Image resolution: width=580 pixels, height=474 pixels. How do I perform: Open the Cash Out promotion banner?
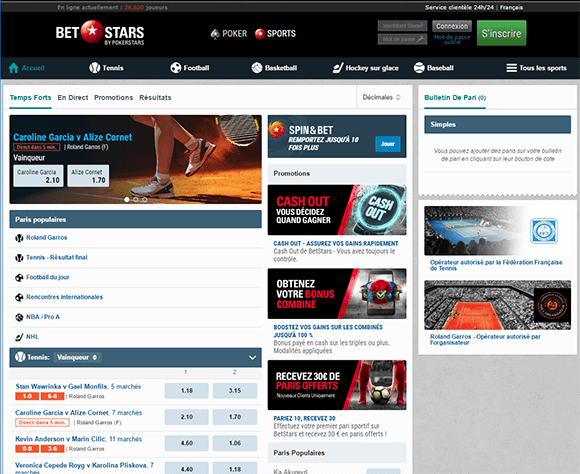tap(337, 210)
